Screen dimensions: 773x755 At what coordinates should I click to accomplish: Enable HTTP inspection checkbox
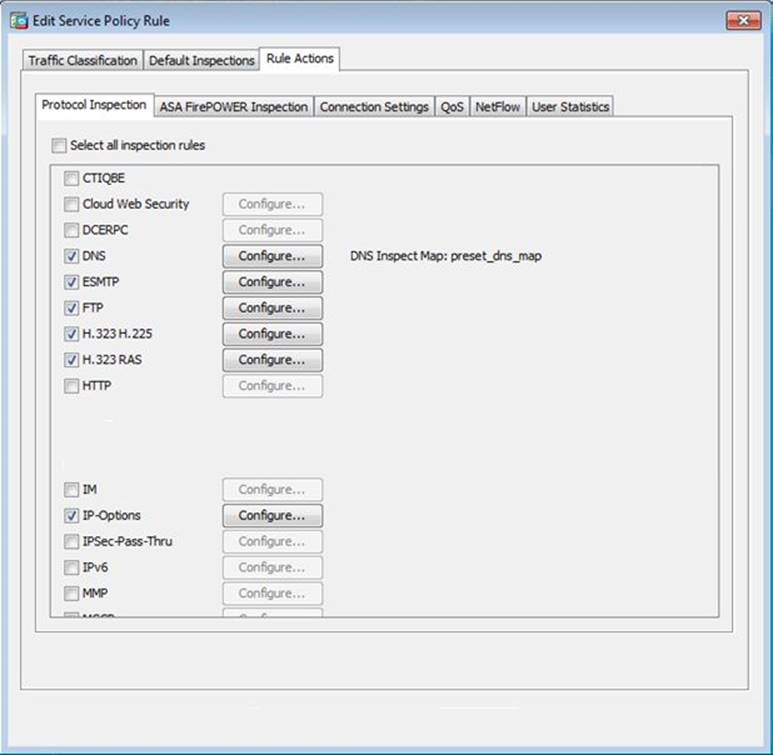click(71, 387)
